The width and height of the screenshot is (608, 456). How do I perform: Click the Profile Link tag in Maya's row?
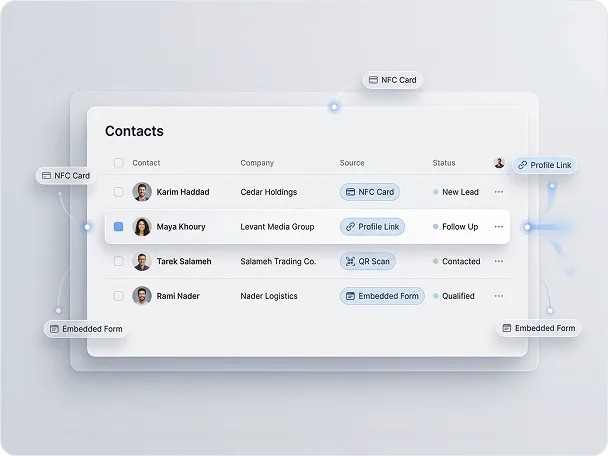pos(372,226)
